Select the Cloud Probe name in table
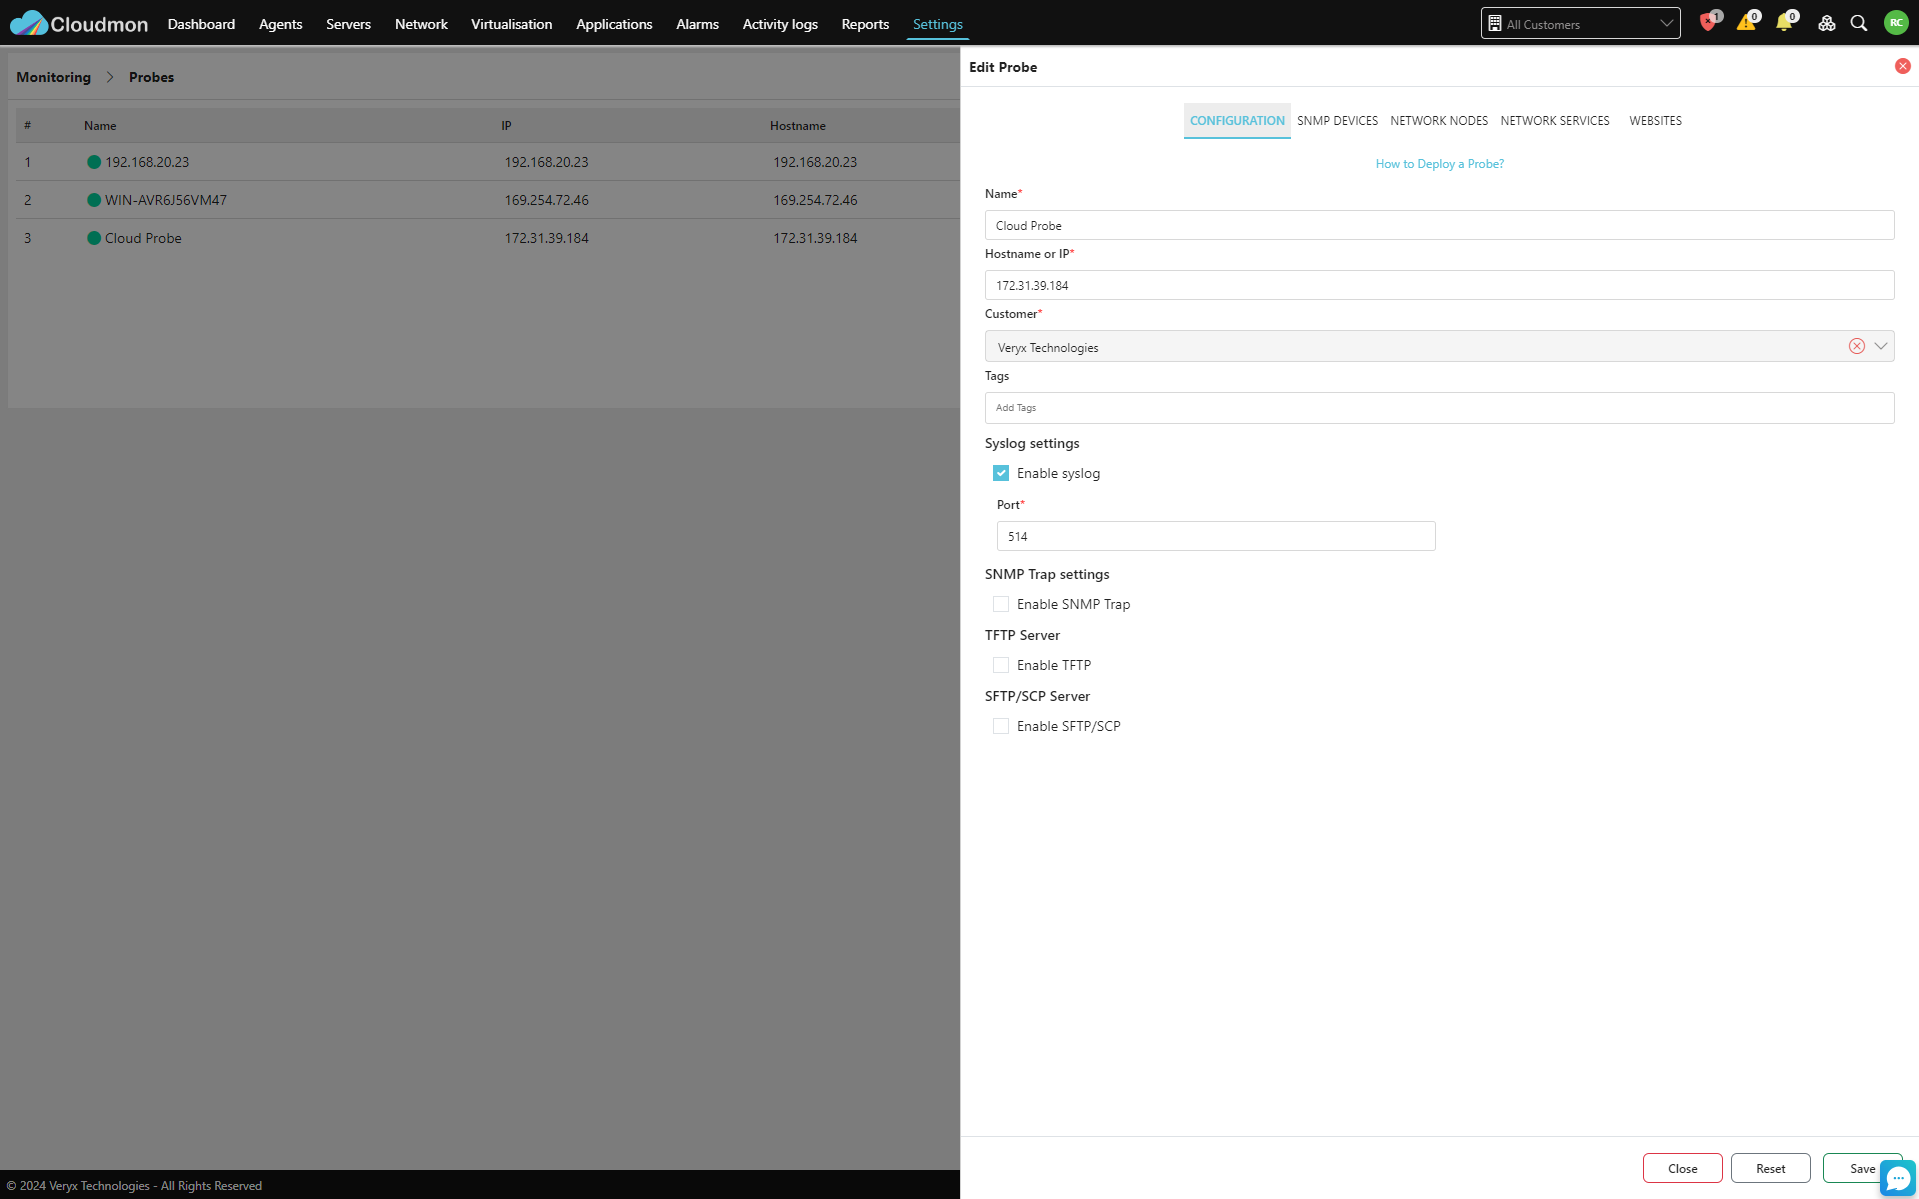This screenshot has height=1199, width=1919. coord(143,238)
